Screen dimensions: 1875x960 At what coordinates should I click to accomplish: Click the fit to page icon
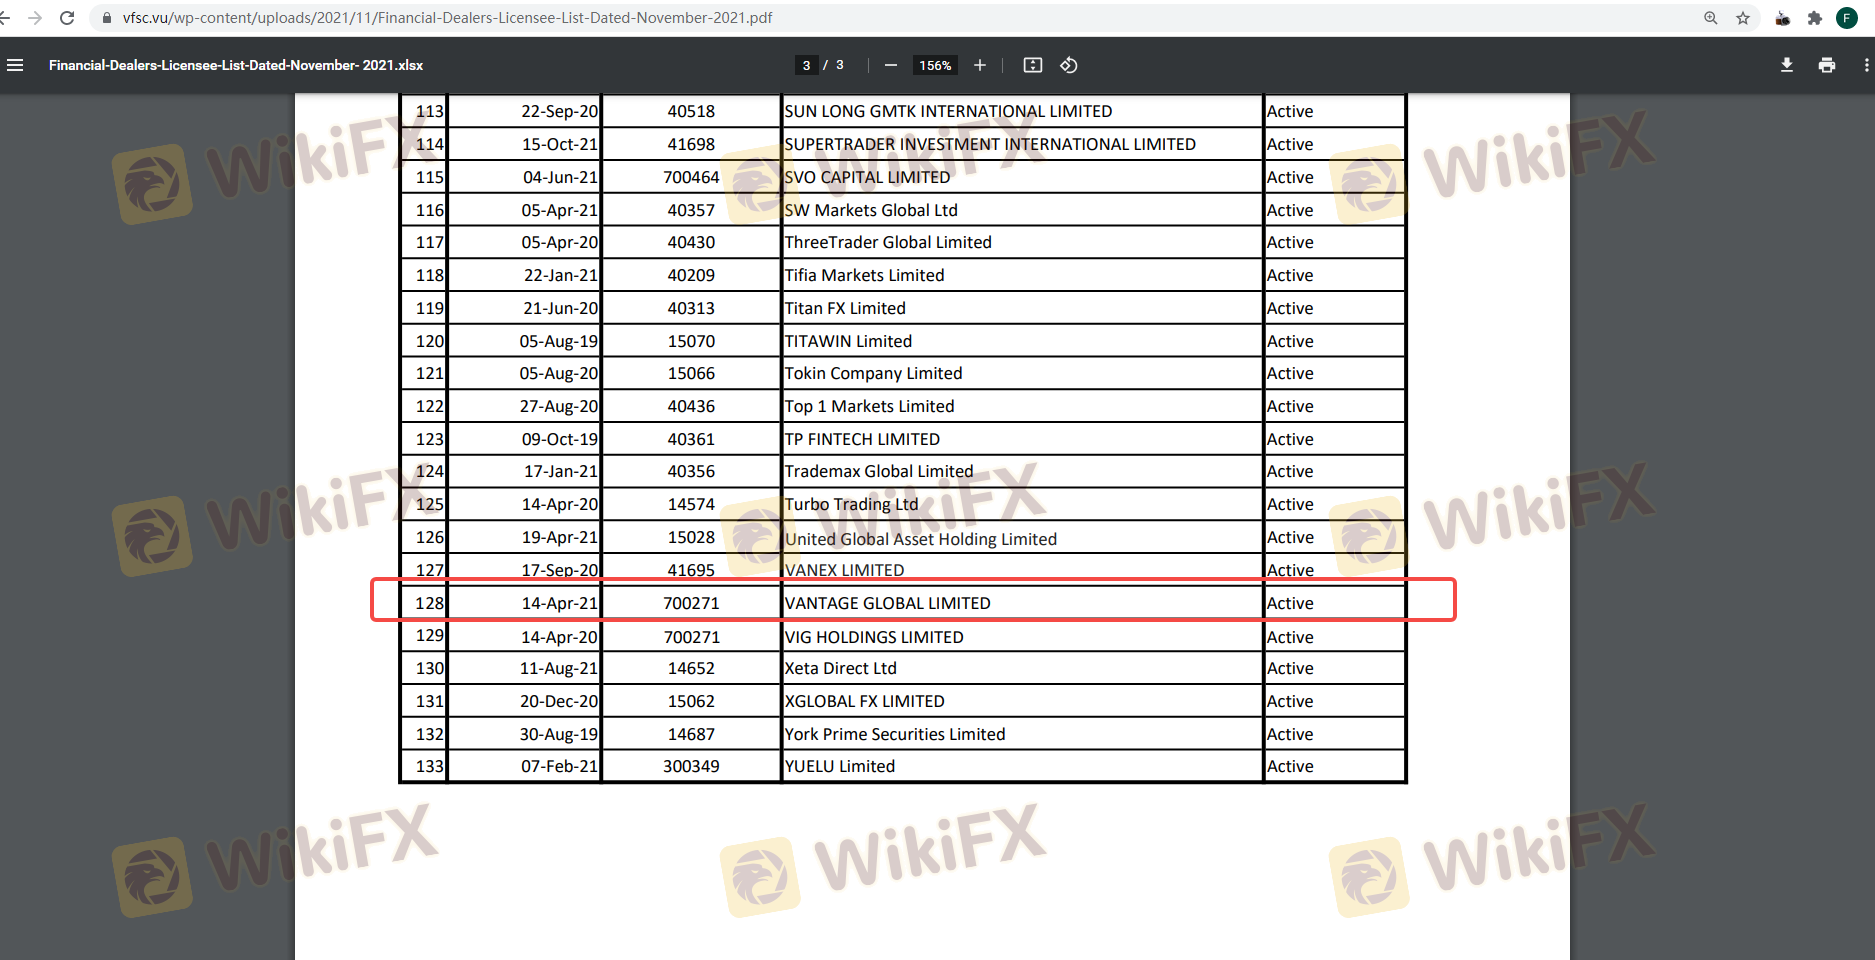click(x=1033, y=65)
